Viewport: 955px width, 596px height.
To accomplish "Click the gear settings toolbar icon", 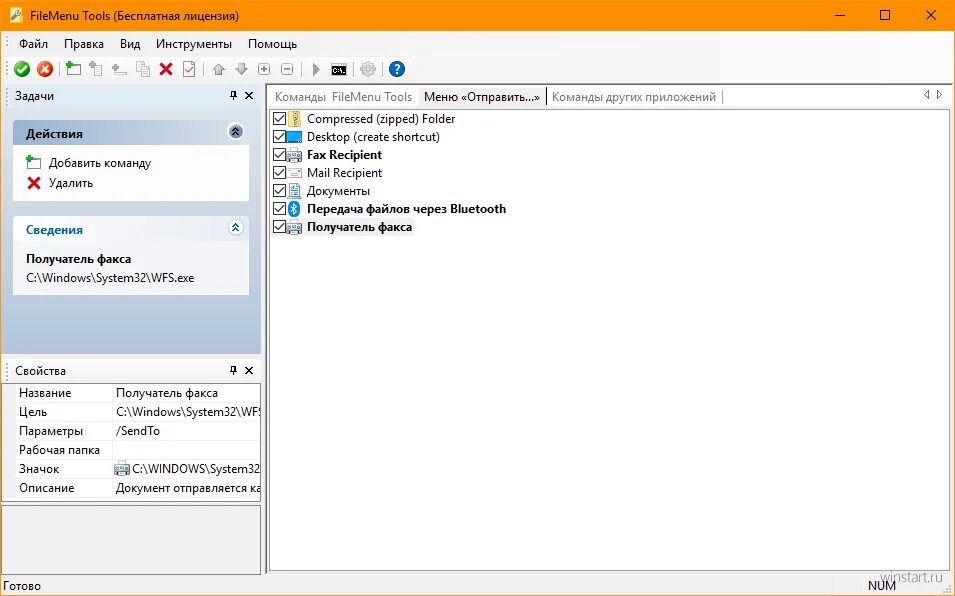I will coord(368,69).
